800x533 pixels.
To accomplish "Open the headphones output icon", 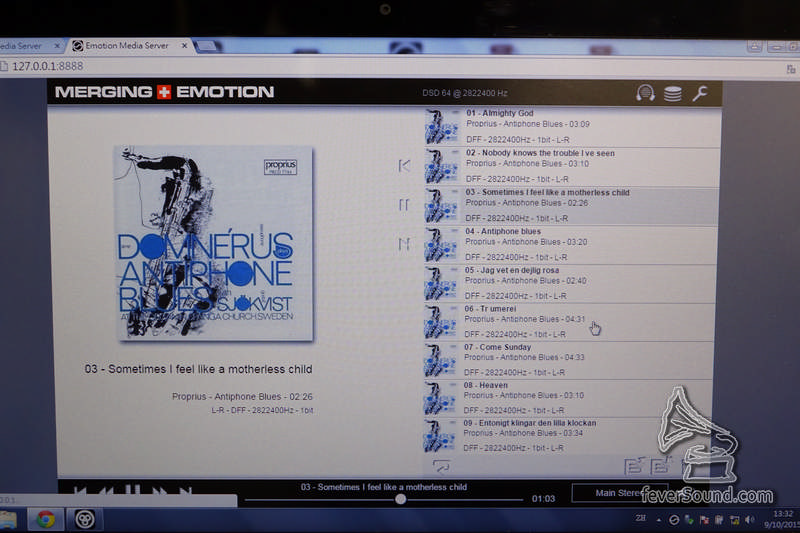I will click(645, 93).
